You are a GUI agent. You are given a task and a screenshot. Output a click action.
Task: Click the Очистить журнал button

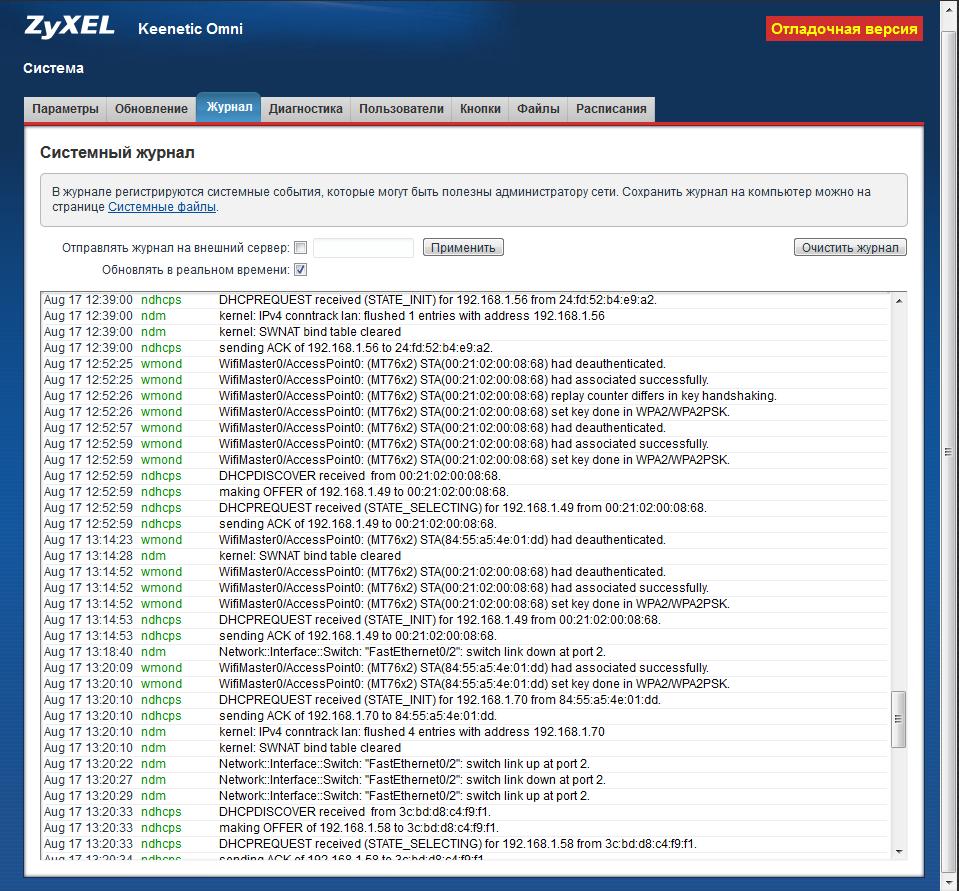click(850, 248)
